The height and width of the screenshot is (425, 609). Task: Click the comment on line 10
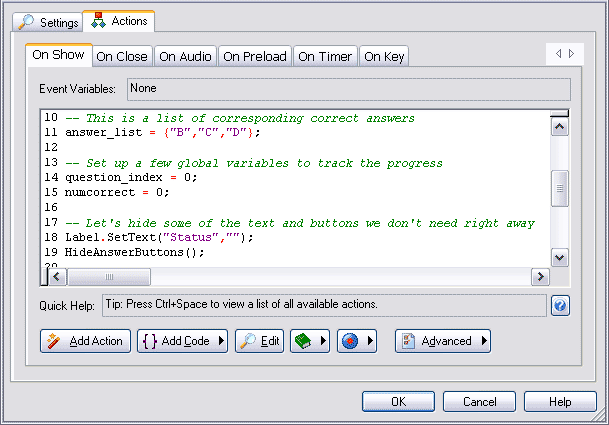click(240, 118)
